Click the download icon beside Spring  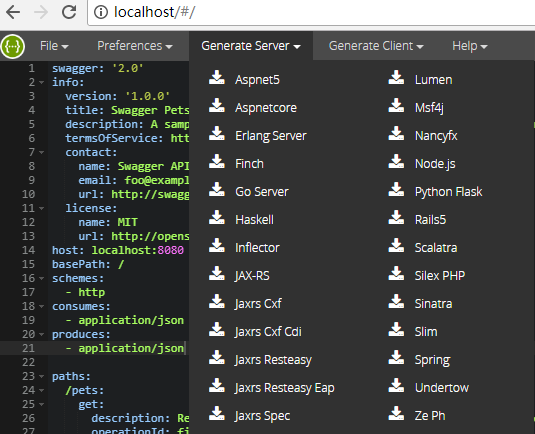click(396, 357)
